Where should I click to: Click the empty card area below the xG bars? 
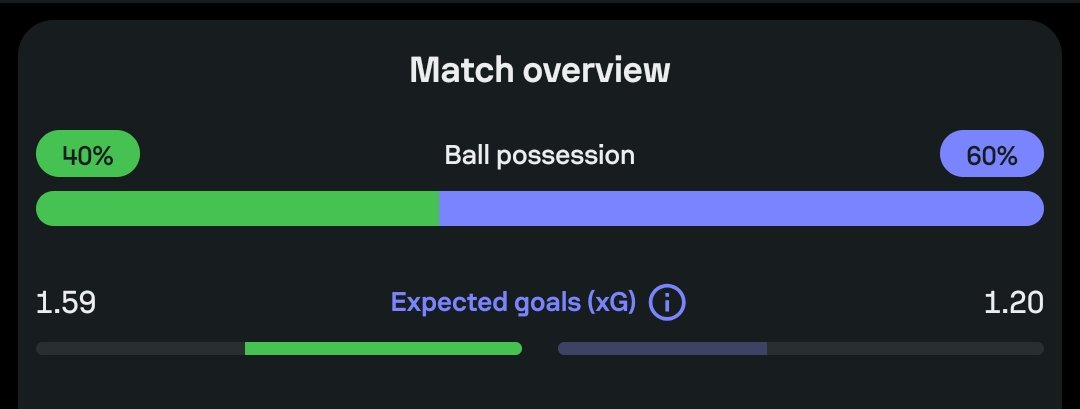pyautogui.click(x=540, y=385)
